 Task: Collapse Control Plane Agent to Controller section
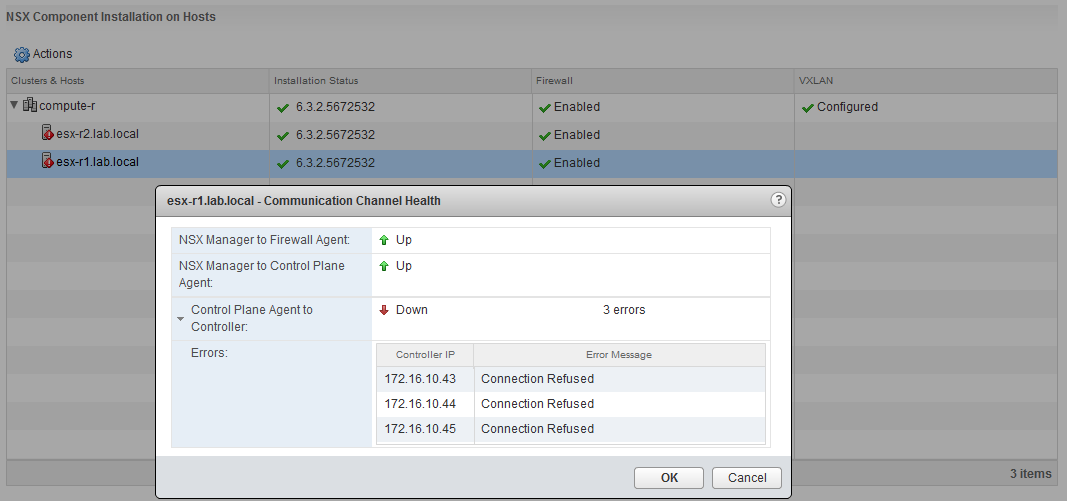(180, 319)
